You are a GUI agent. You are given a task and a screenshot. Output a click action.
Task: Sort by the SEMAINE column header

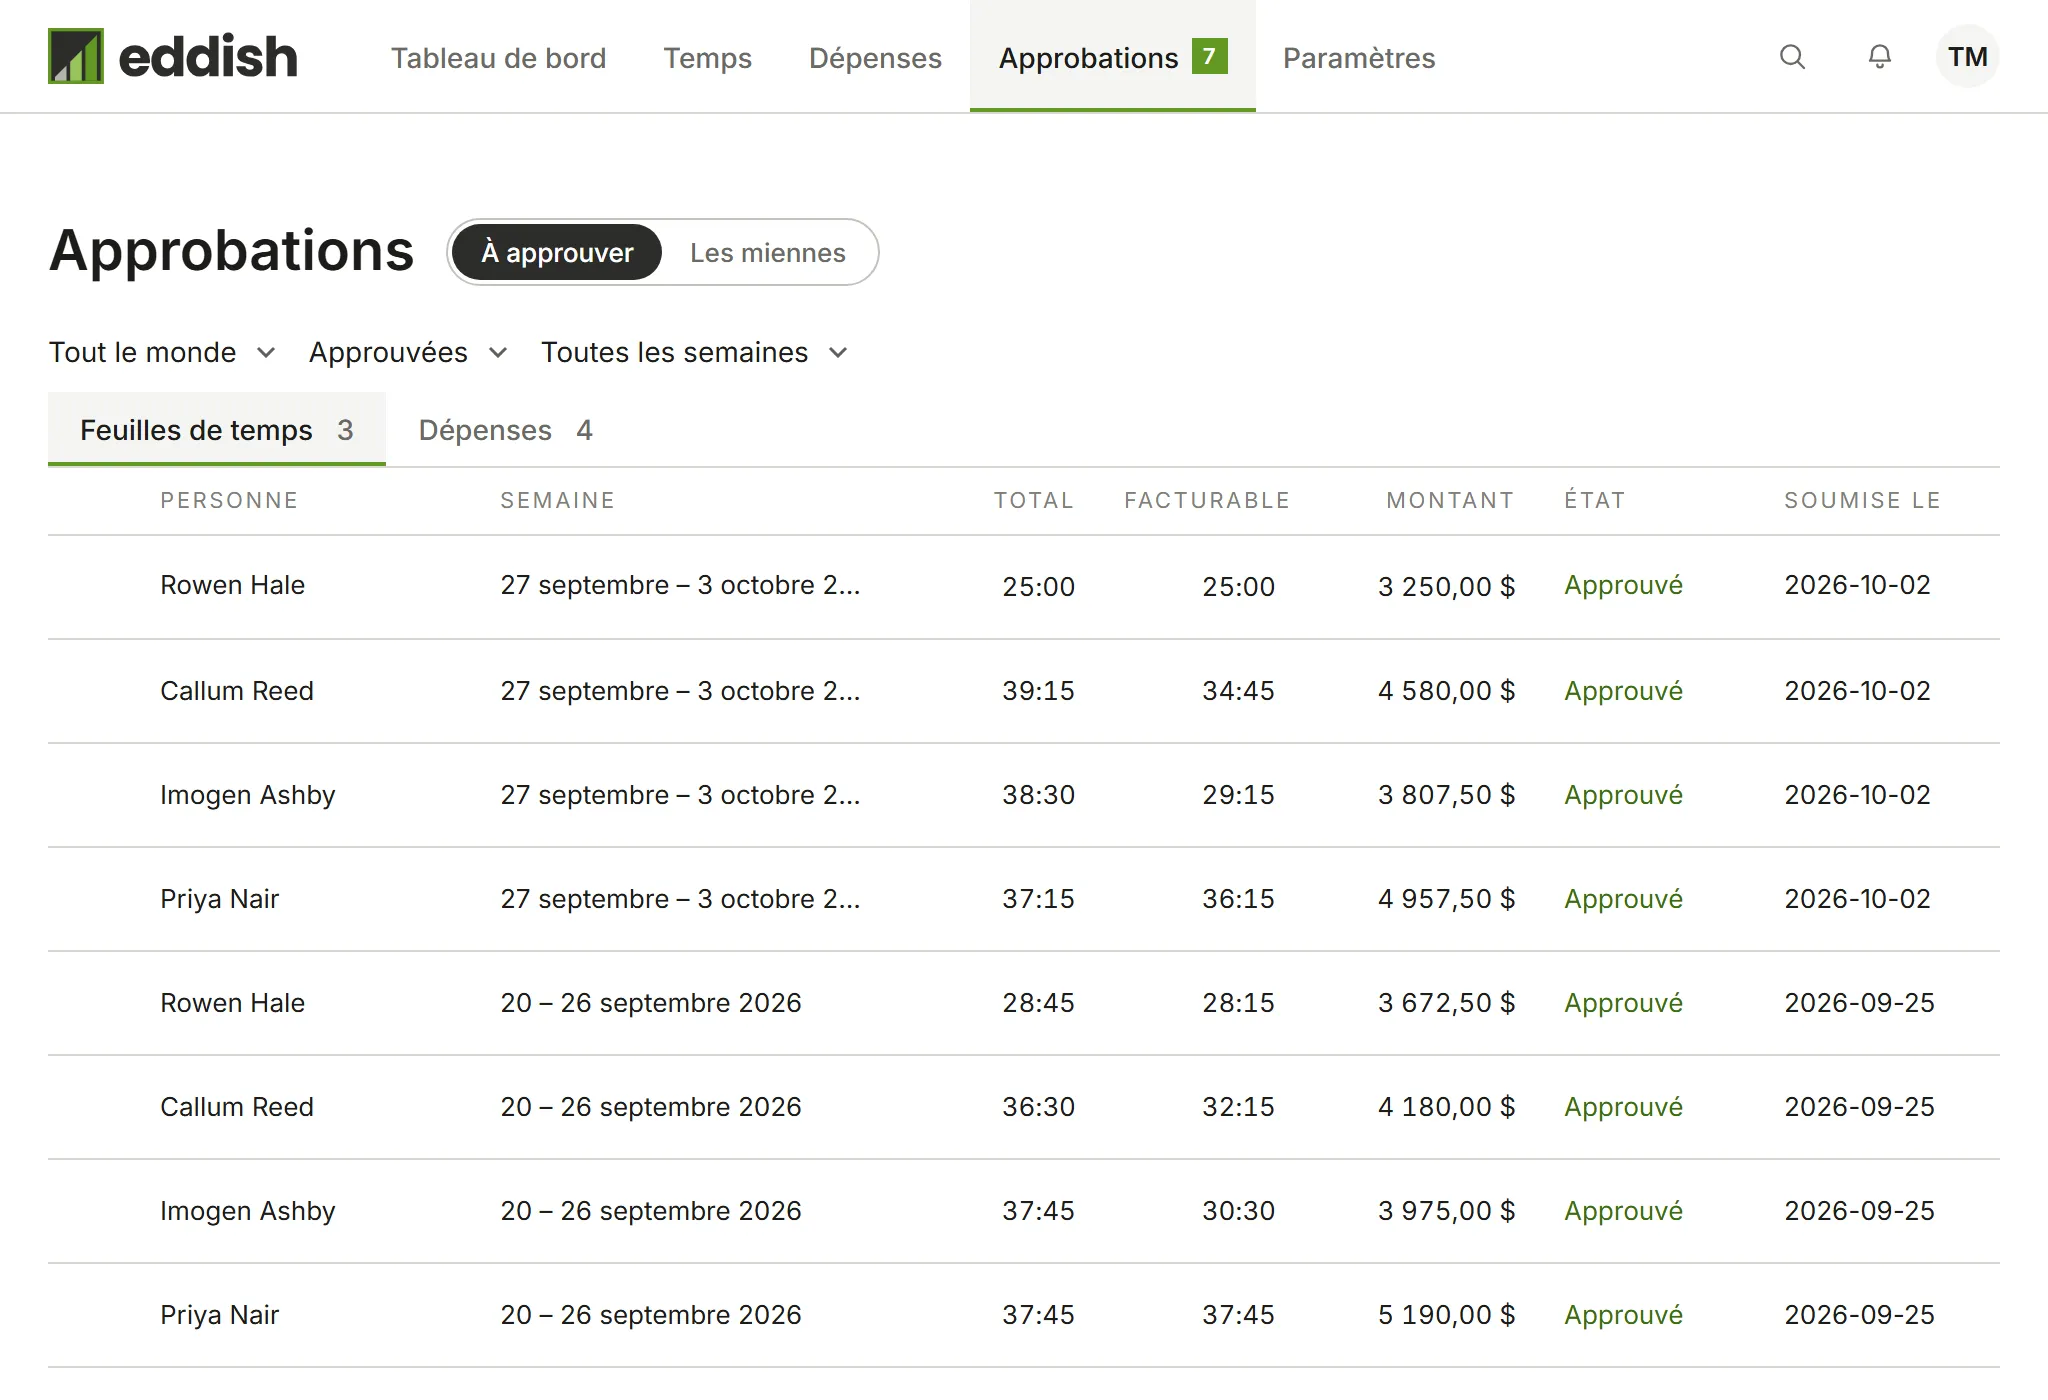point(557,500)
